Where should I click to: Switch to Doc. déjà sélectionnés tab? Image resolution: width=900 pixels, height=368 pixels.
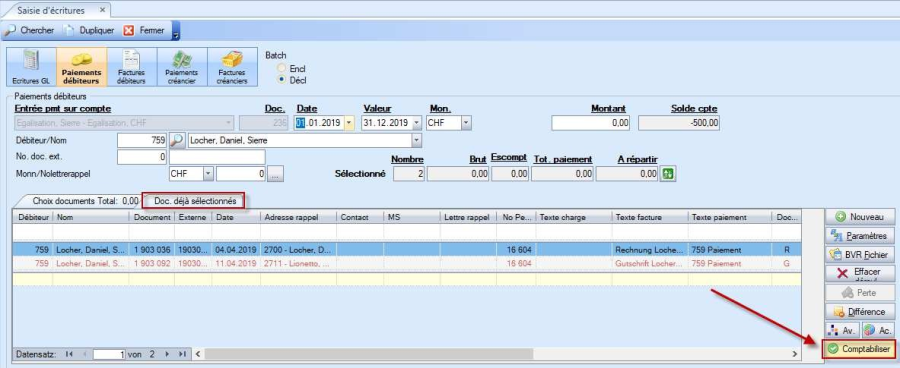[195, 202]
